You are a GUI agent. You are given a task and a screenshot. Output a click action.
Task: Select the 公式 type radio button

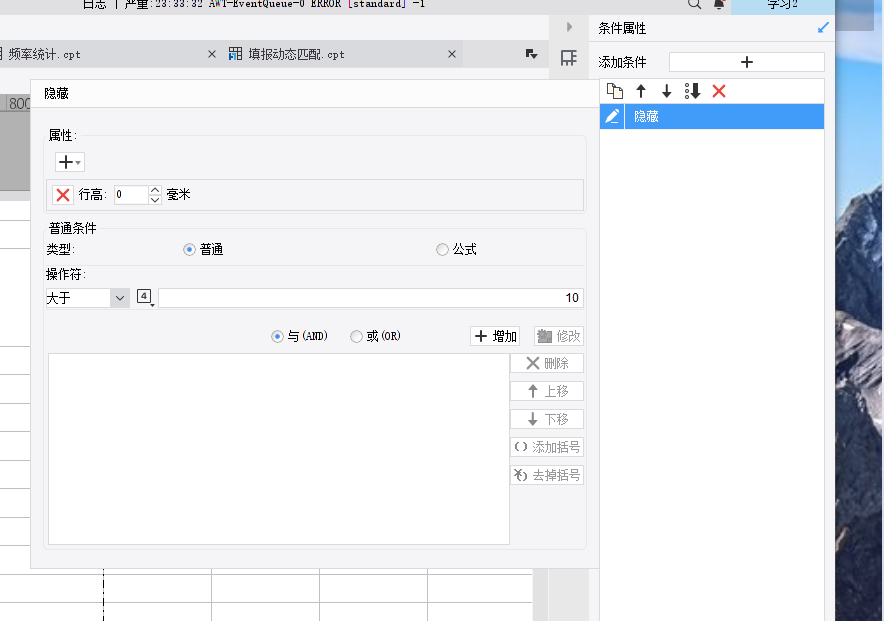click(x=443, y=249)
